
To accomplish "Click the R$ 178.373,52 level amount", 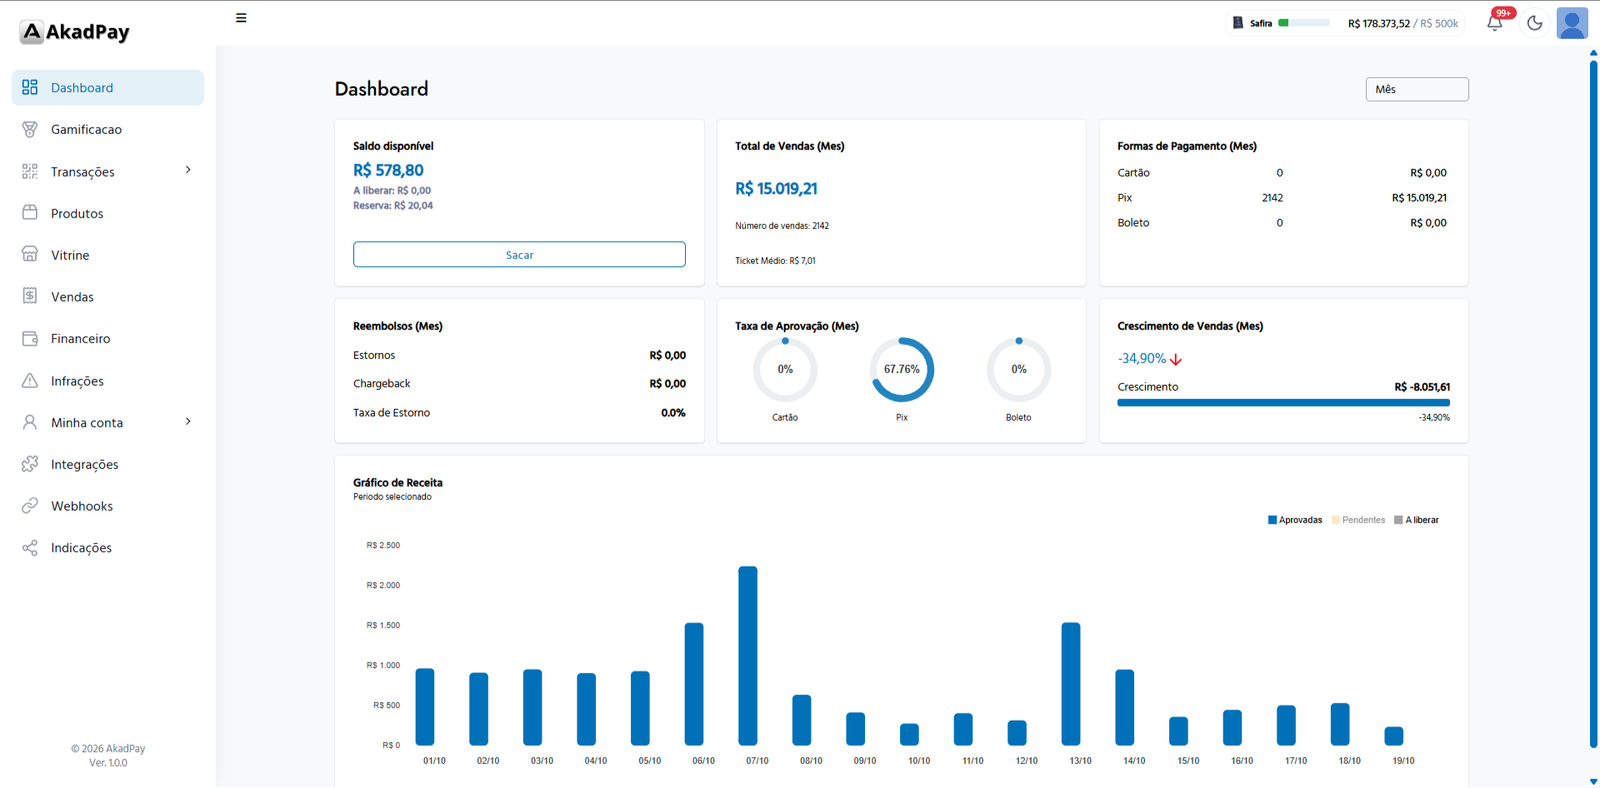I will click(x=1379, y=23).
